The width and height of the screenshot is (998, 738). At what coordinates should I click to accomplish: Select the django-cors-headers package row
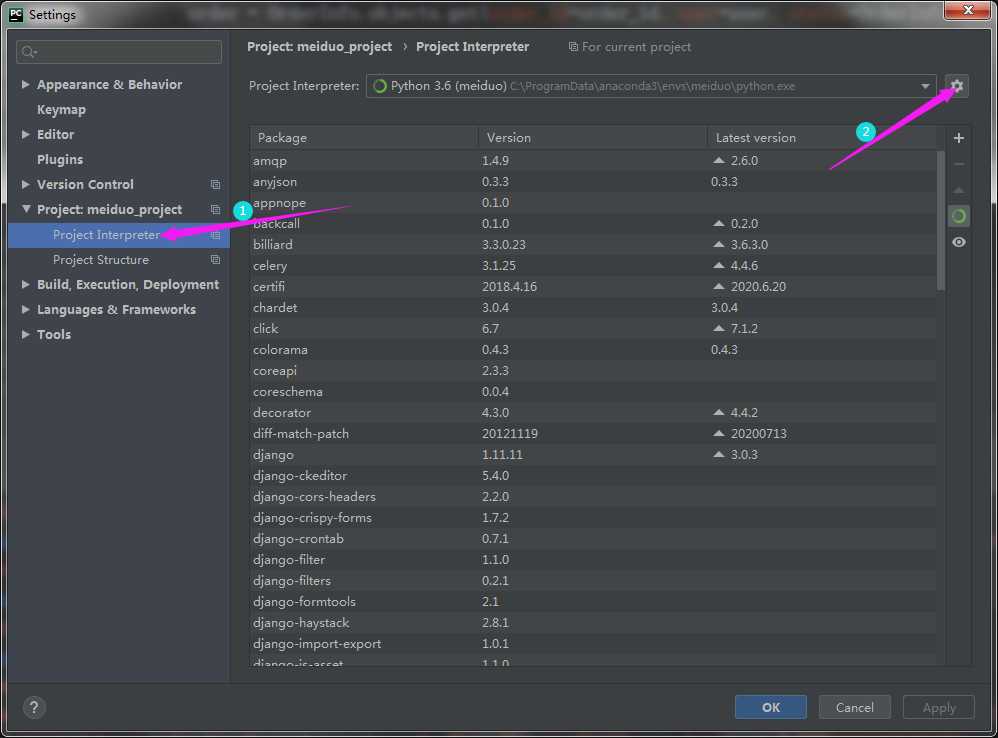(x=593, y=496)
